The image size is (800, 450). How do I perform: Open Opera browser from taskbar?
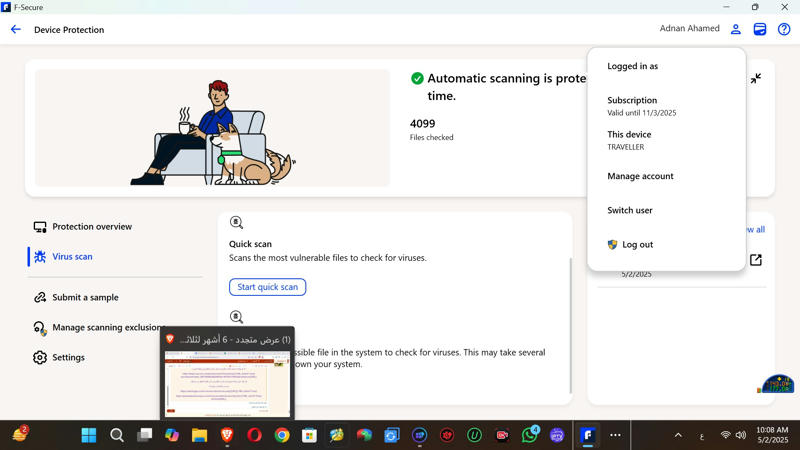[255, 435]
